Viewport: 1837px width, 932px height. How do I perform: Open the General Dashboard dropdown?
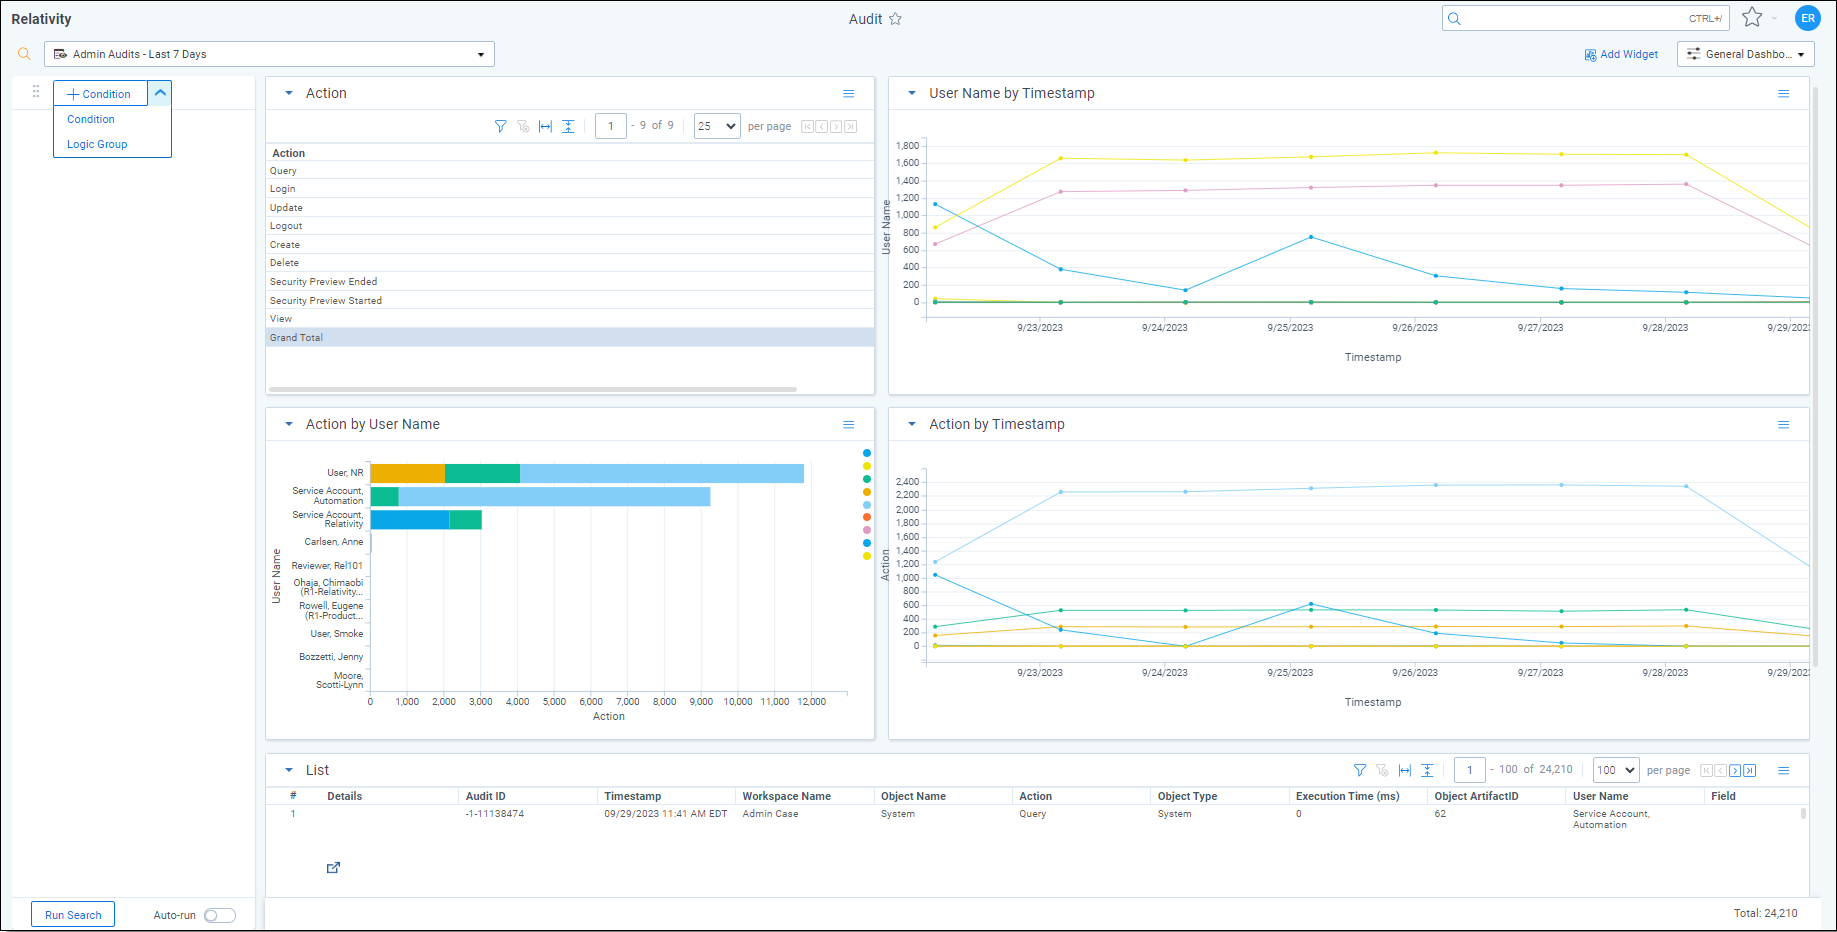tap(1745, 54)
